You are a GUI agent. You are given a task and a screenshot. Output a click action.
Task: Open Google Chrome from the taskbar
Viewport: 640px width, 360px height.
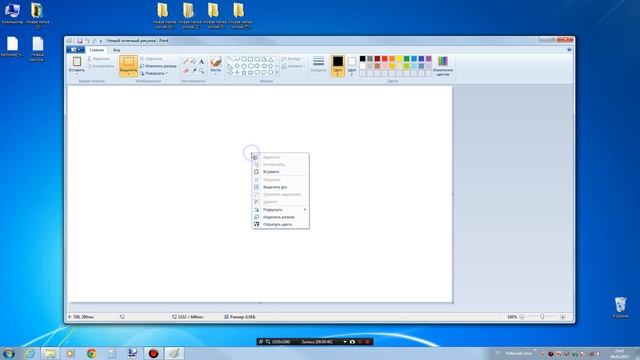pyautogui.click(x=91, y=353)
